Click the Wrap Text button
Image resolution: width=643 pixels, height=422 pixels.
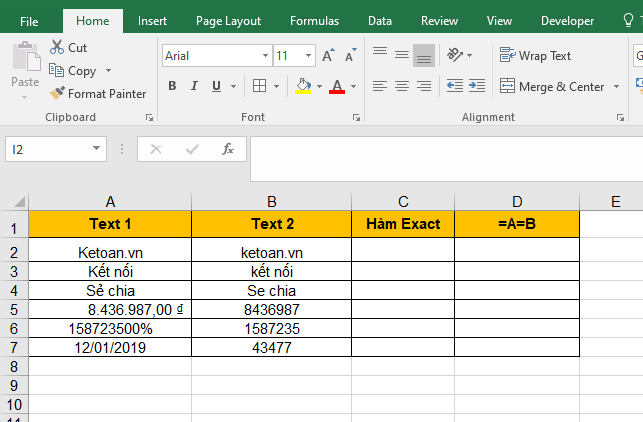coord(535,56)
